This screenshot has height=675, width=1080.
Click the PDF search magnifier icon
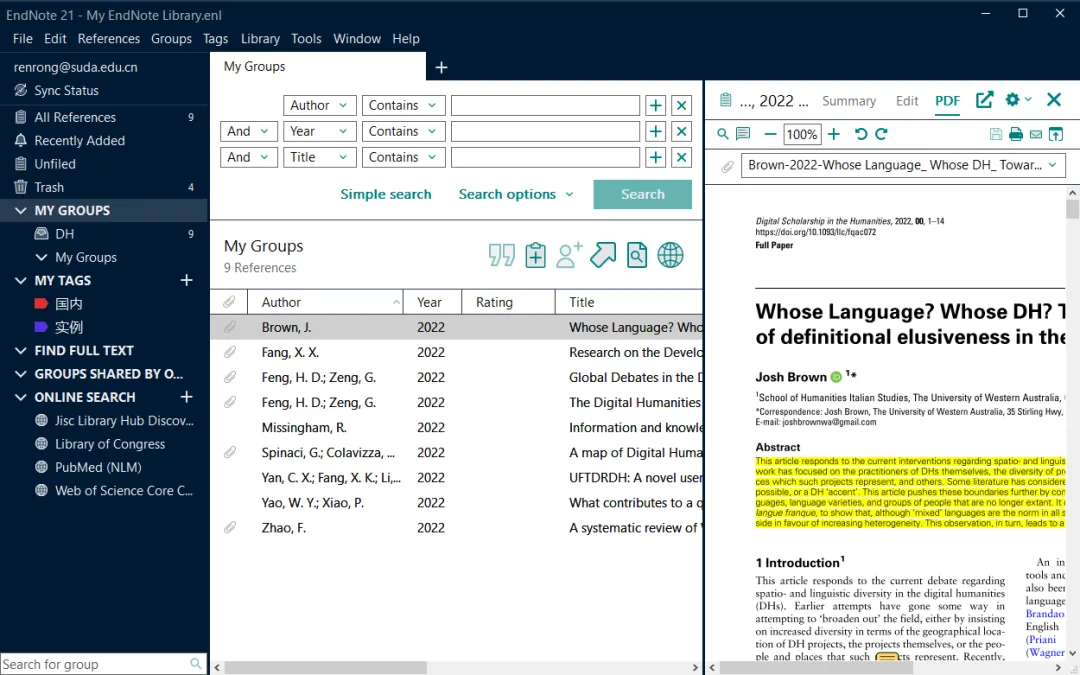coord(723,134)
